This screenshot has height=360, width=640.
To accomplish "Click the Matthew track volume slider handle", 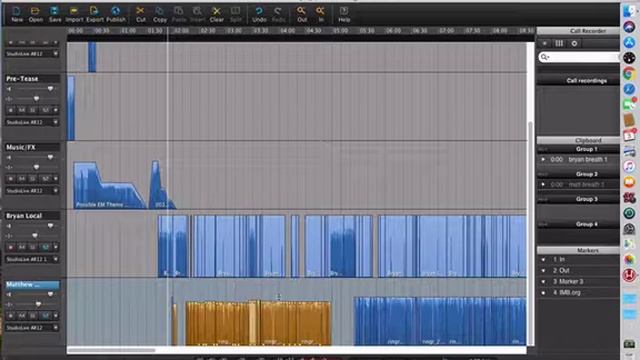I will [50, 294].
